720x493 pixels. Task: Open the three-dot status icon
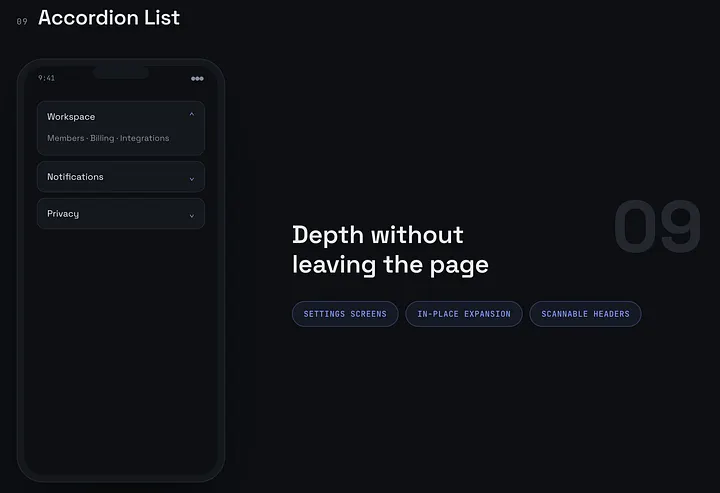click(197, 78)
